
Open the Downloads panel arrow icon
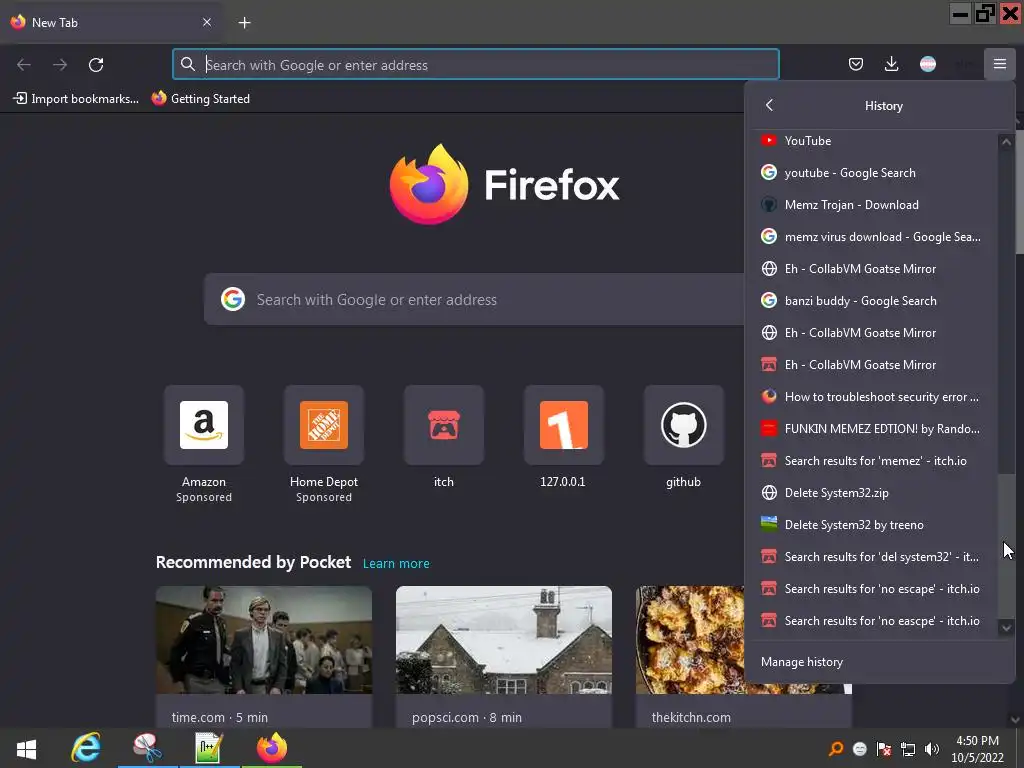(x=891, y=64)
